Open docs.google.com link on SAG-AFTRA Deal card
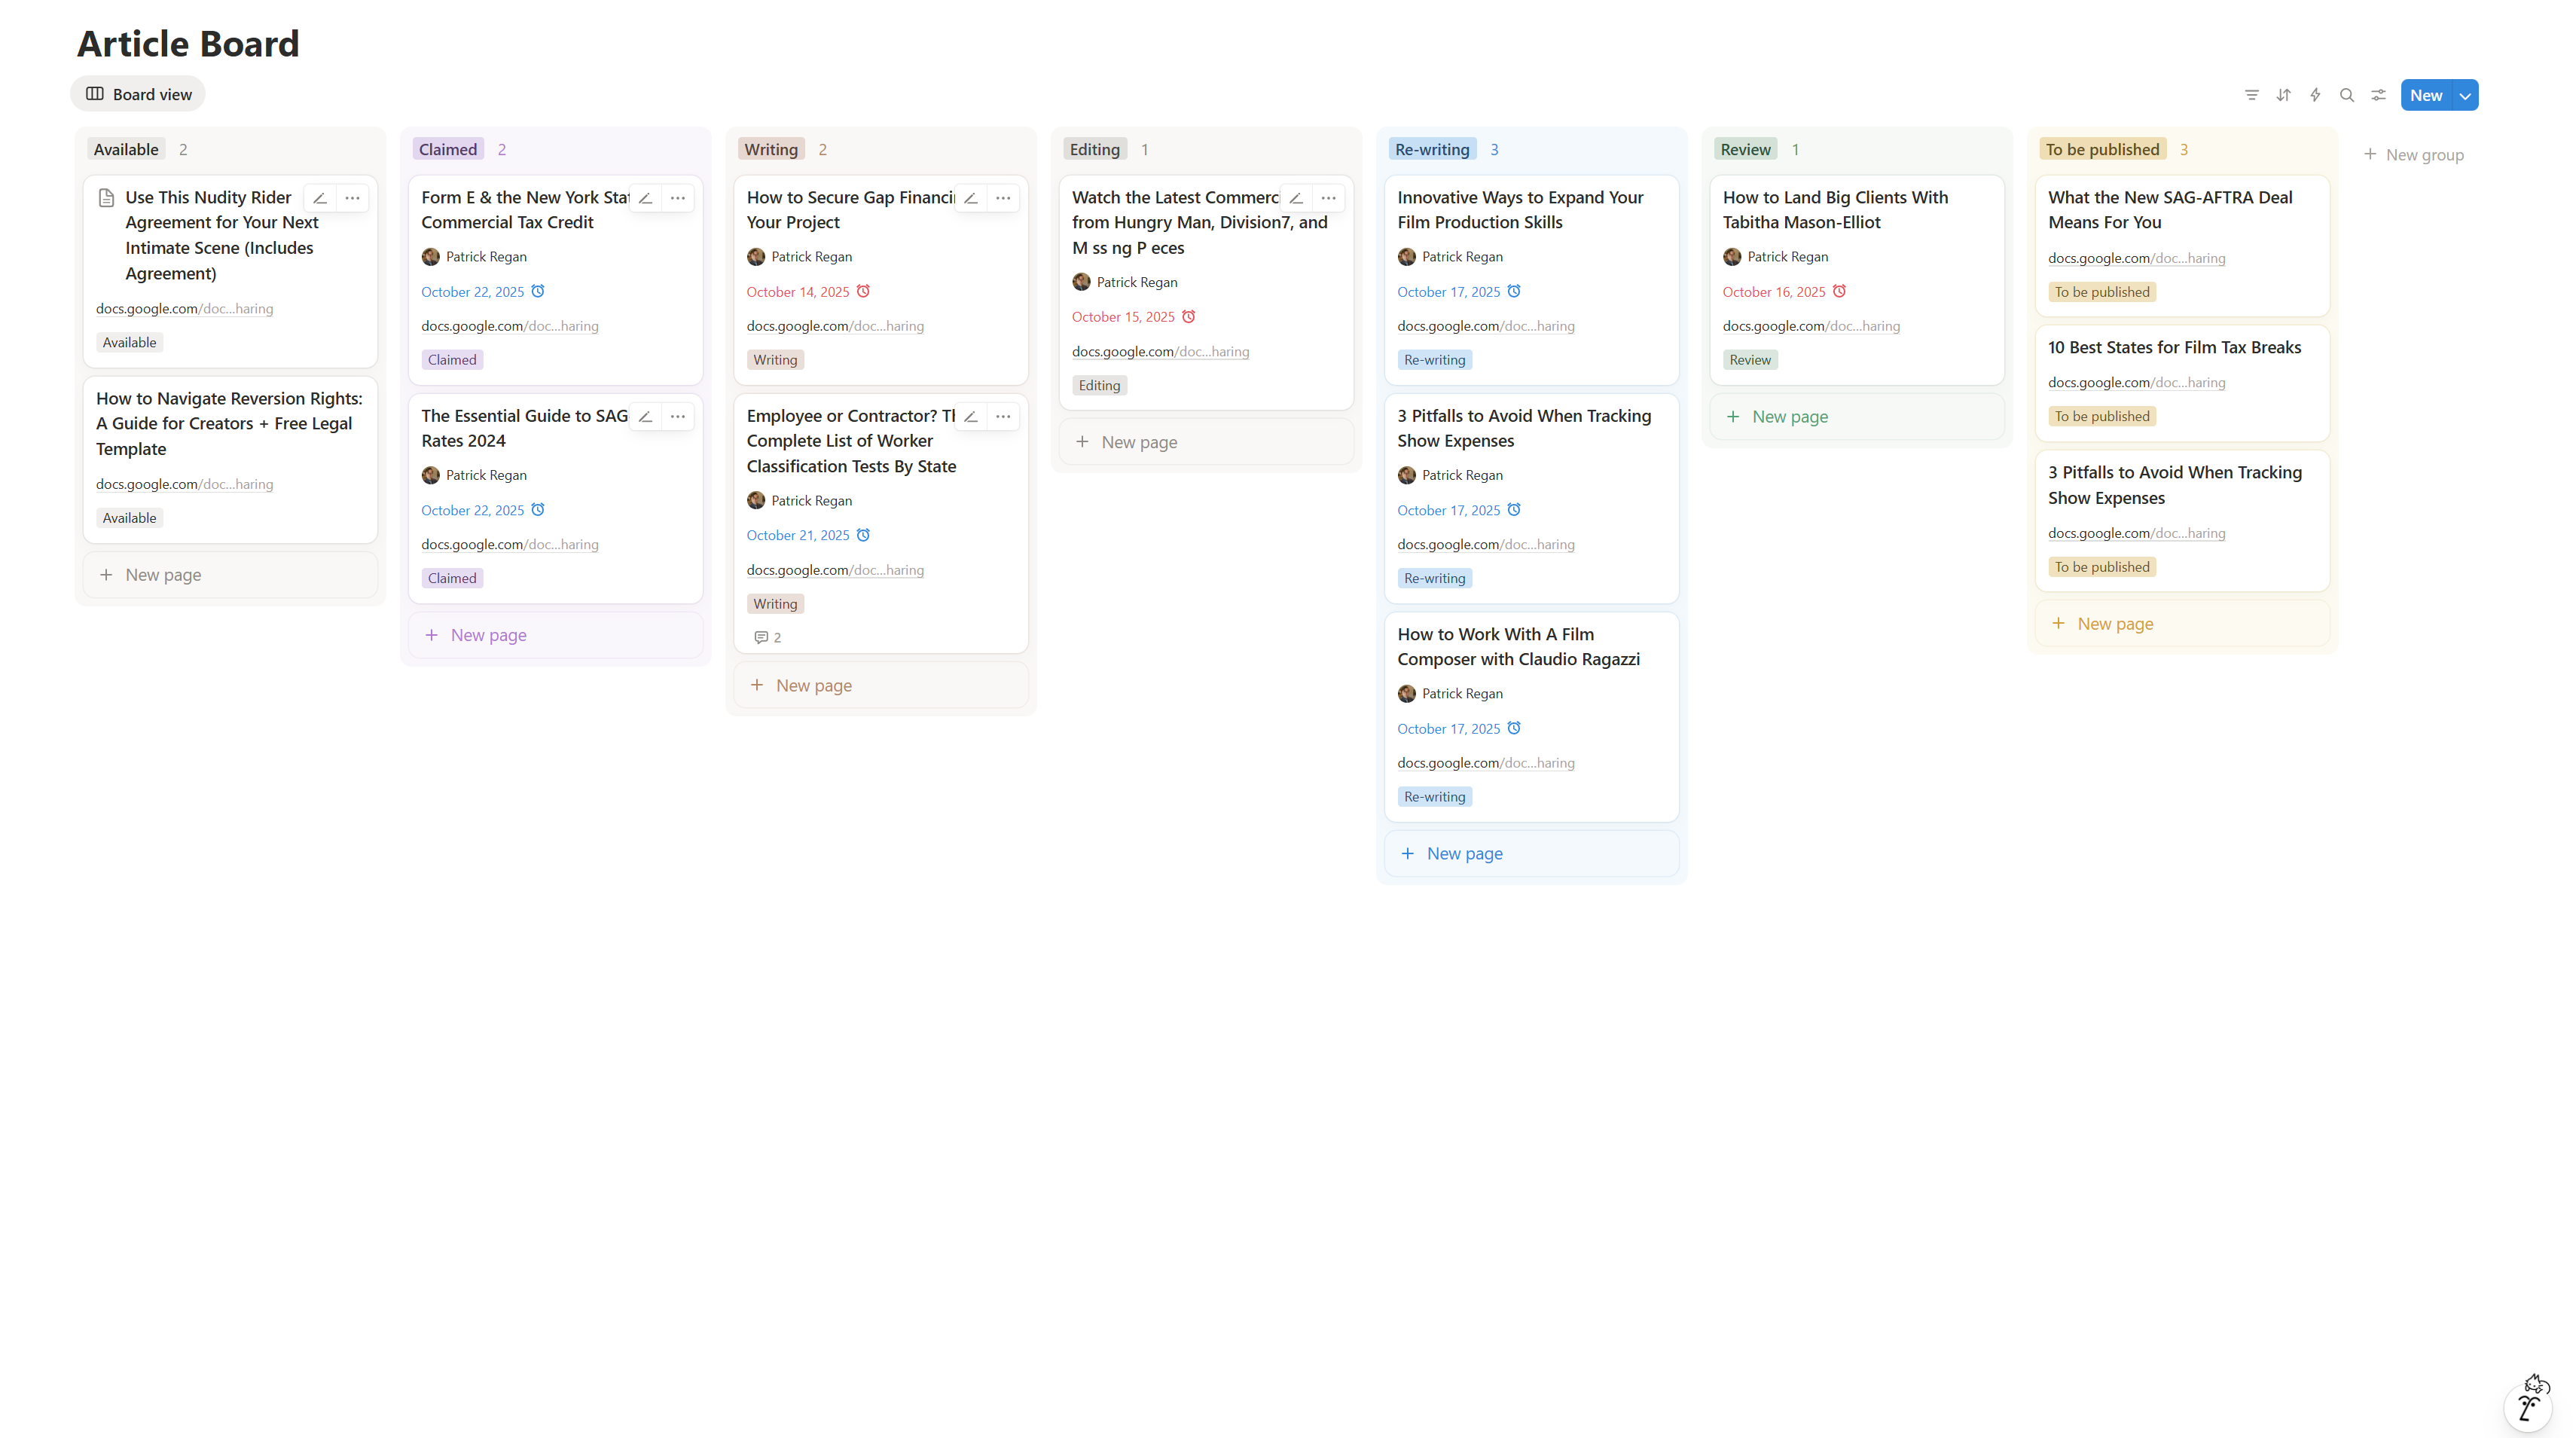The image size is (2576, 1438). pos(2136,258)
